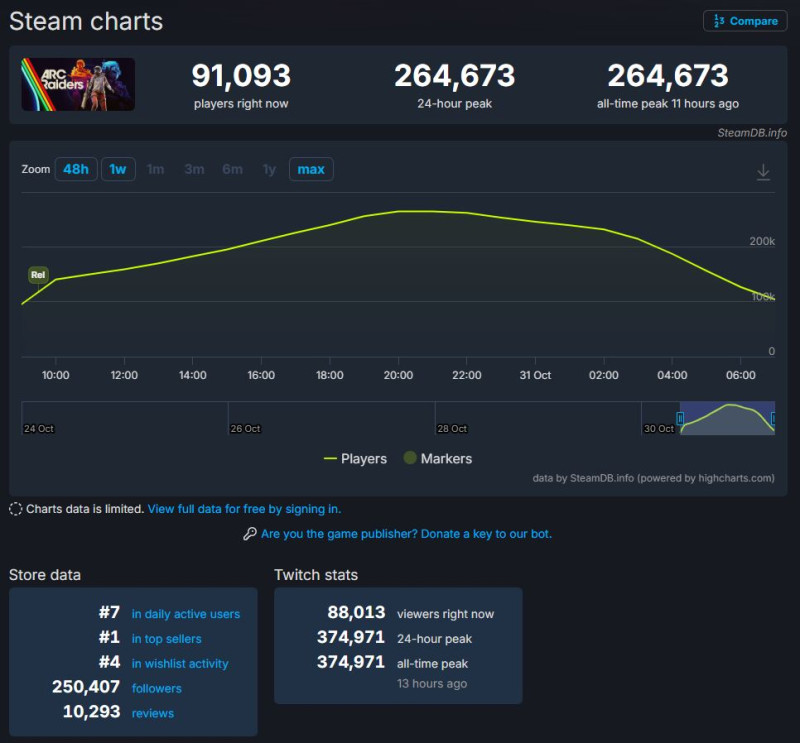Open the SteamDB.info credit above chart
The width and height of the screenshot is (800, 743).
click(x=752, y=133)
